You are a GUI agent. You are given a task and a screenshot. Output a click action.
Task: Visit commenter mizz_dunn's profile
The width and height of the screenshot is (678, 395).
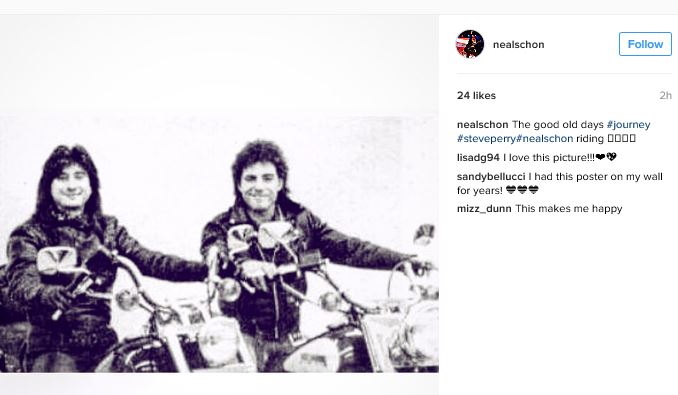(484, 209)
